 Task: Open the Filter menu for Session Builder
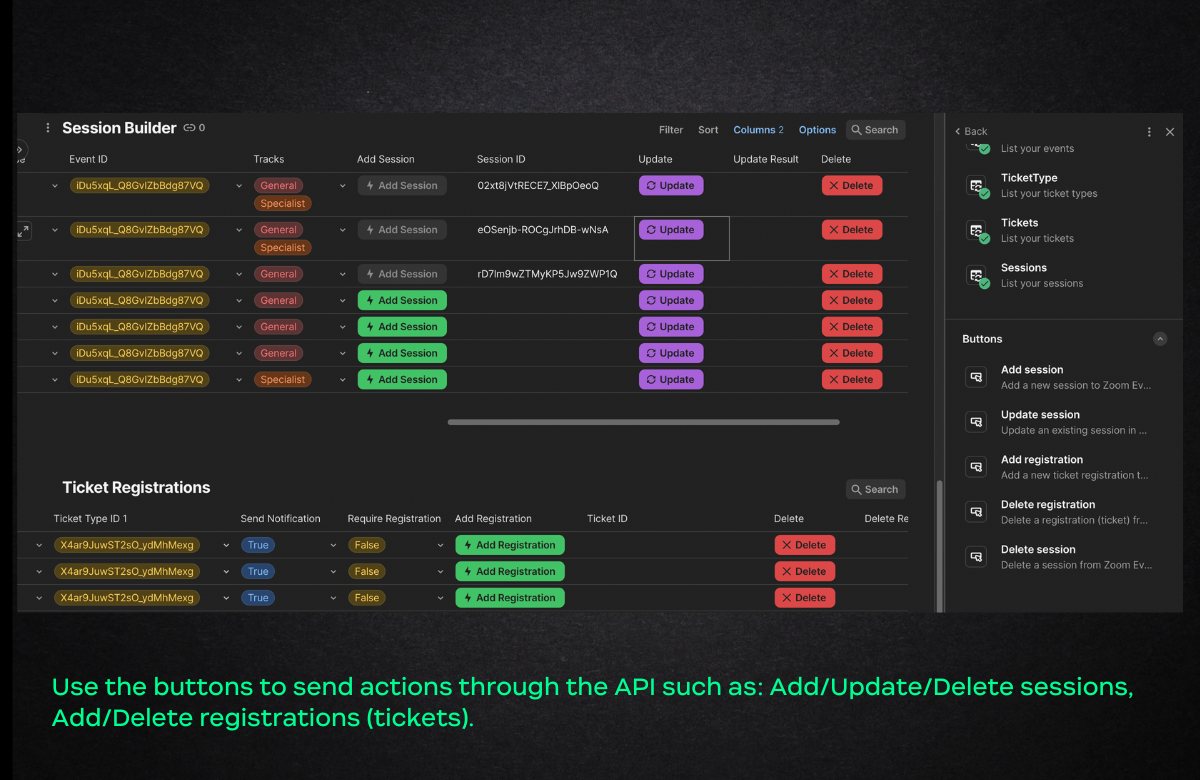671,130
